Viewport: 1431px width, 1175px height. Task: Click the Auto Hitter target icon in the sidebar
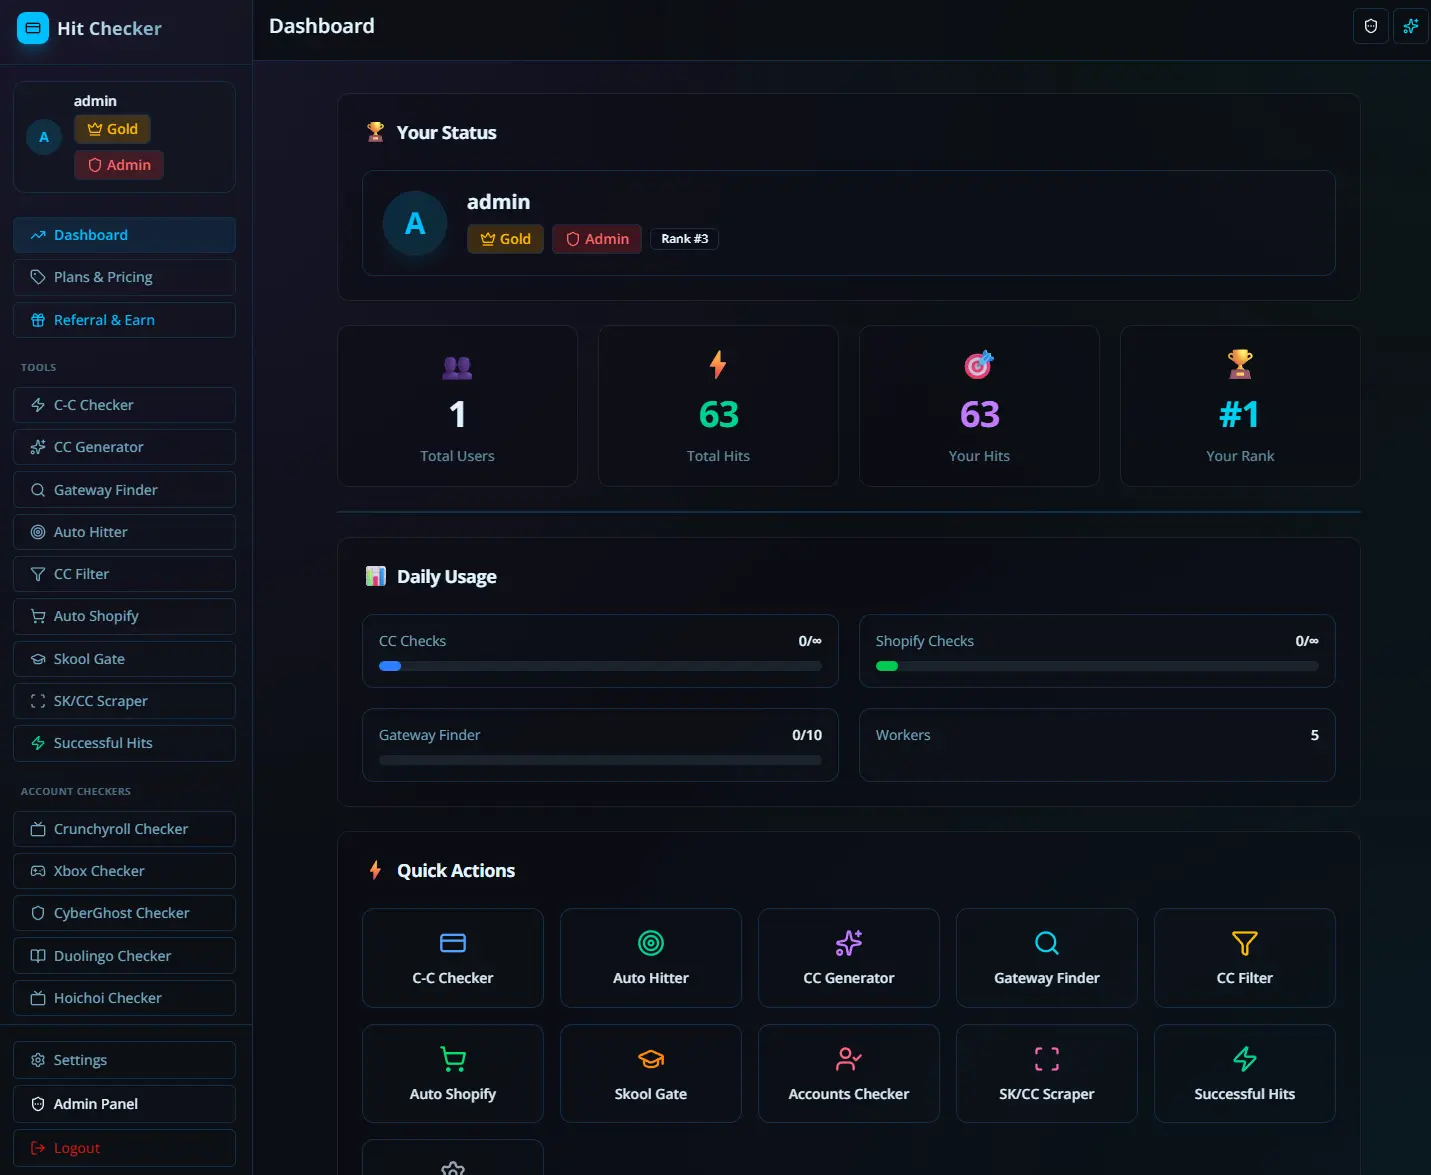point(38,532)
